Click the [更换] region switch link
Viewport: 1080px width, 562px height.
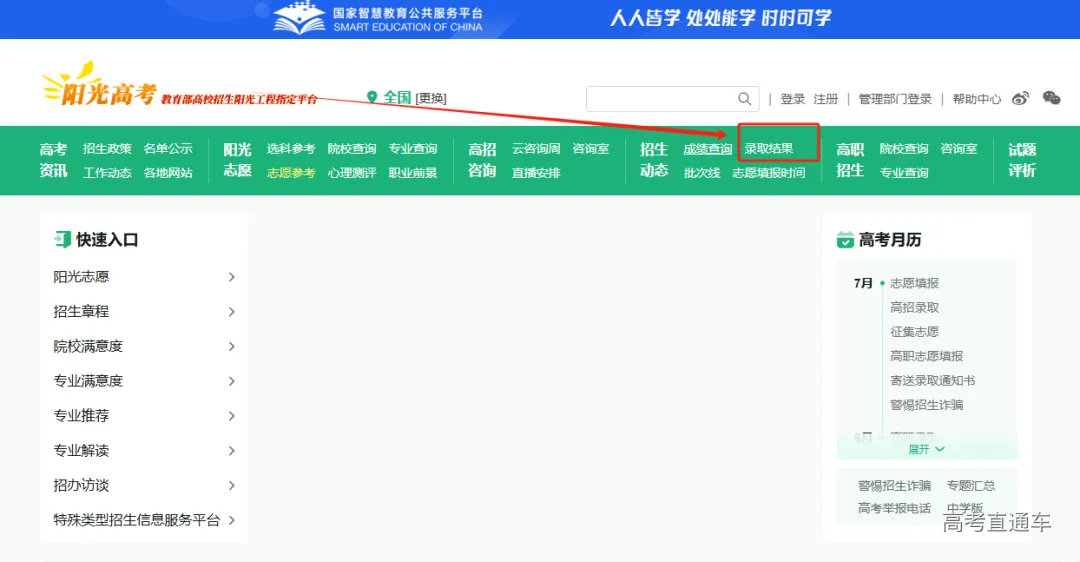pos(431,98)
